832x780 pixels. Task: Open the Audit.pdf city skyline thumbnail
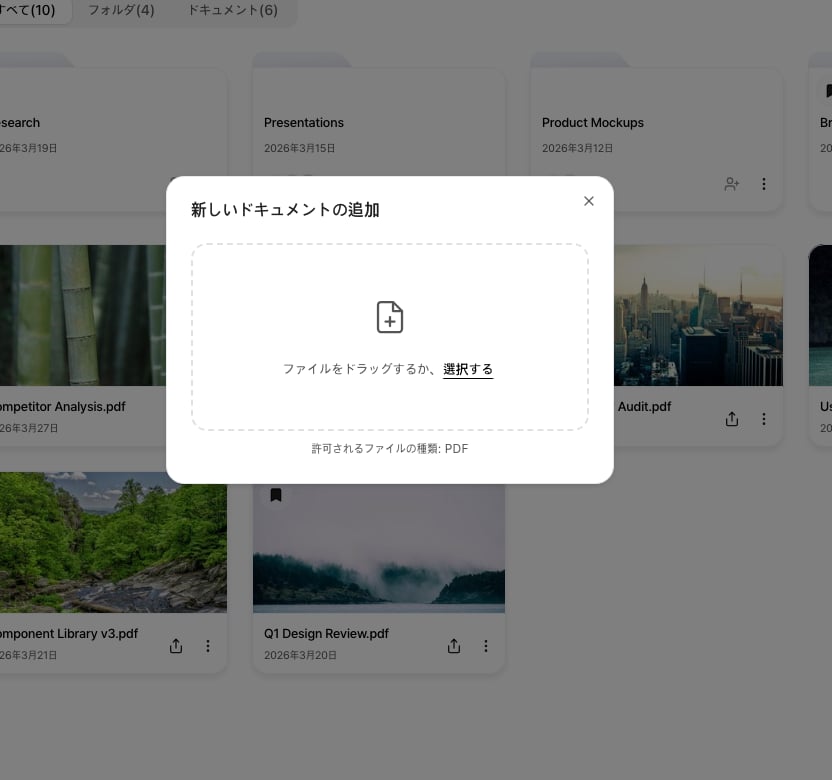tap(698, 315)
